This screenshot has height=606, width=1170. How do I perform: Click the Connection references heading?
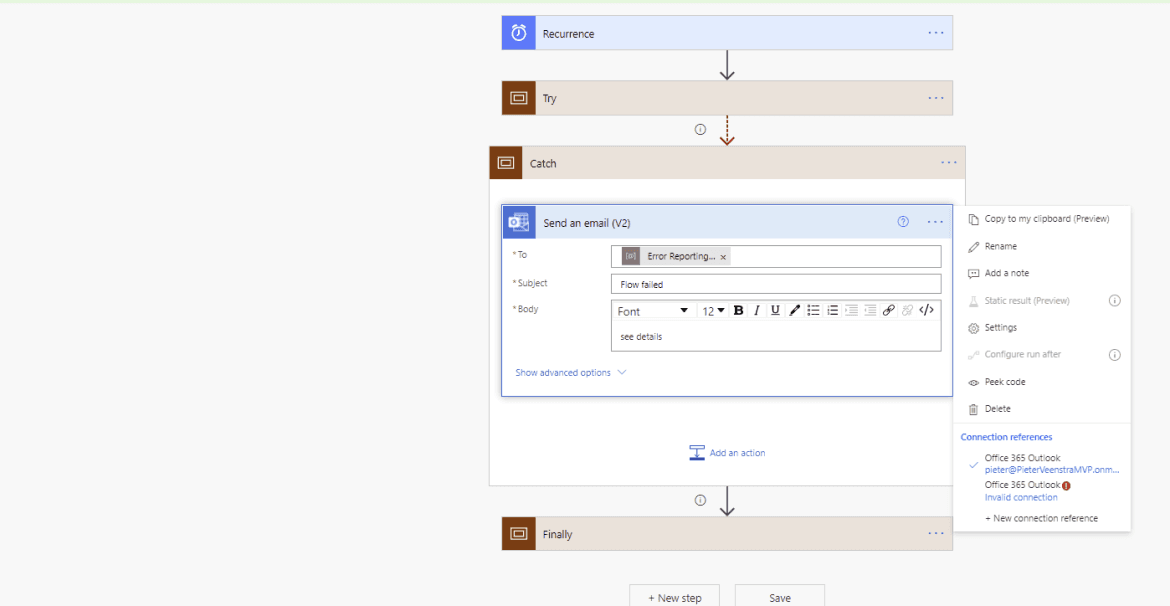pyautogui.click(x=1007, y=437)
